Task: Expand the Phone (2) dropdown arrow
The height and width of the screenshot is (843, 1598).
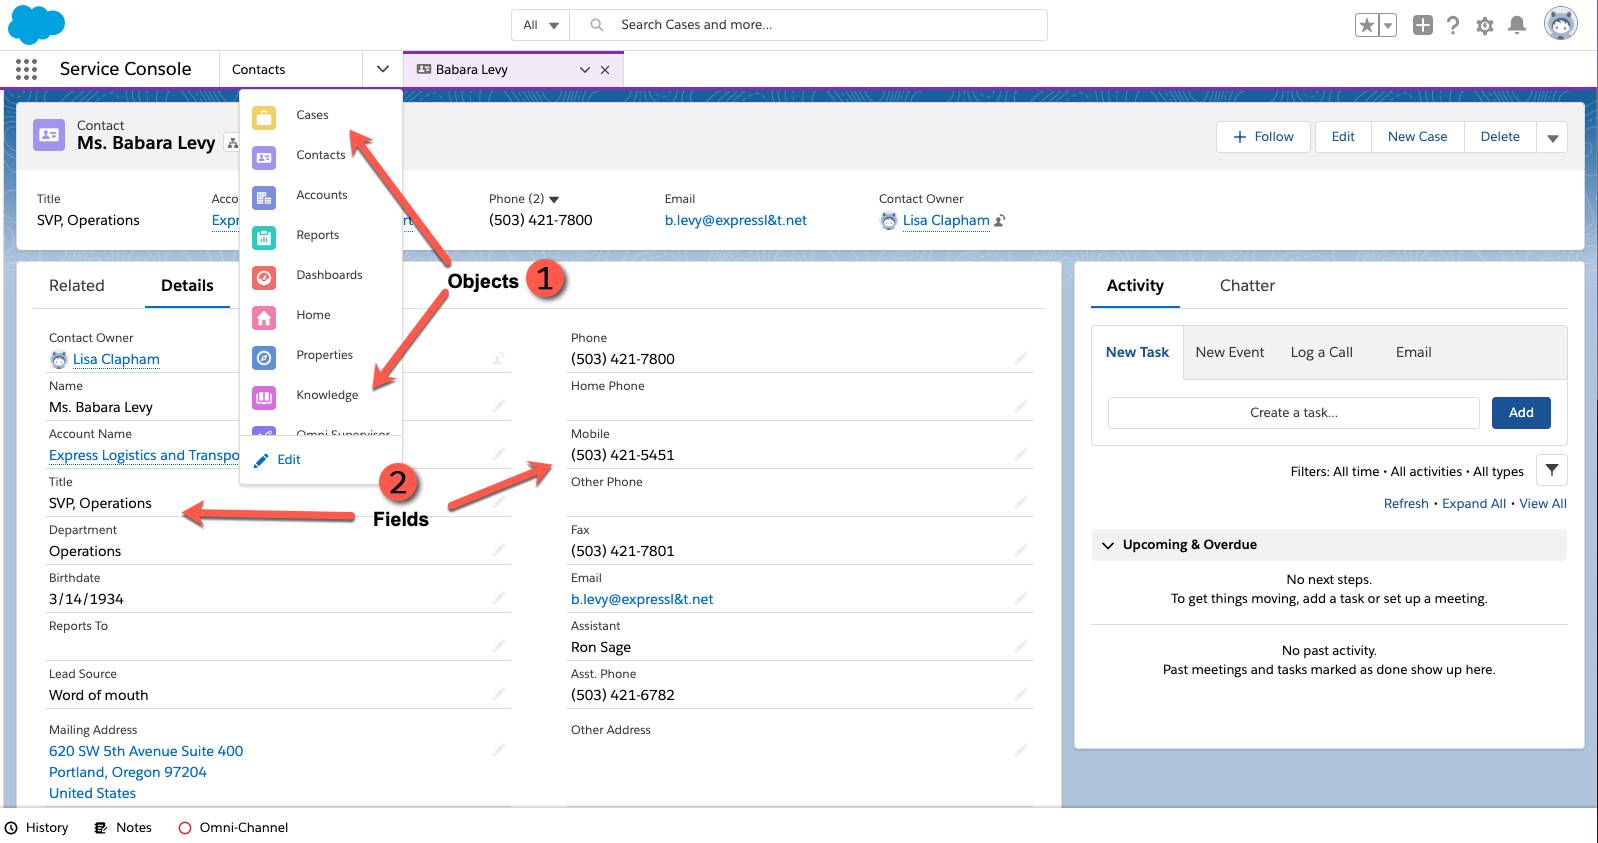Action: (554, 200)
